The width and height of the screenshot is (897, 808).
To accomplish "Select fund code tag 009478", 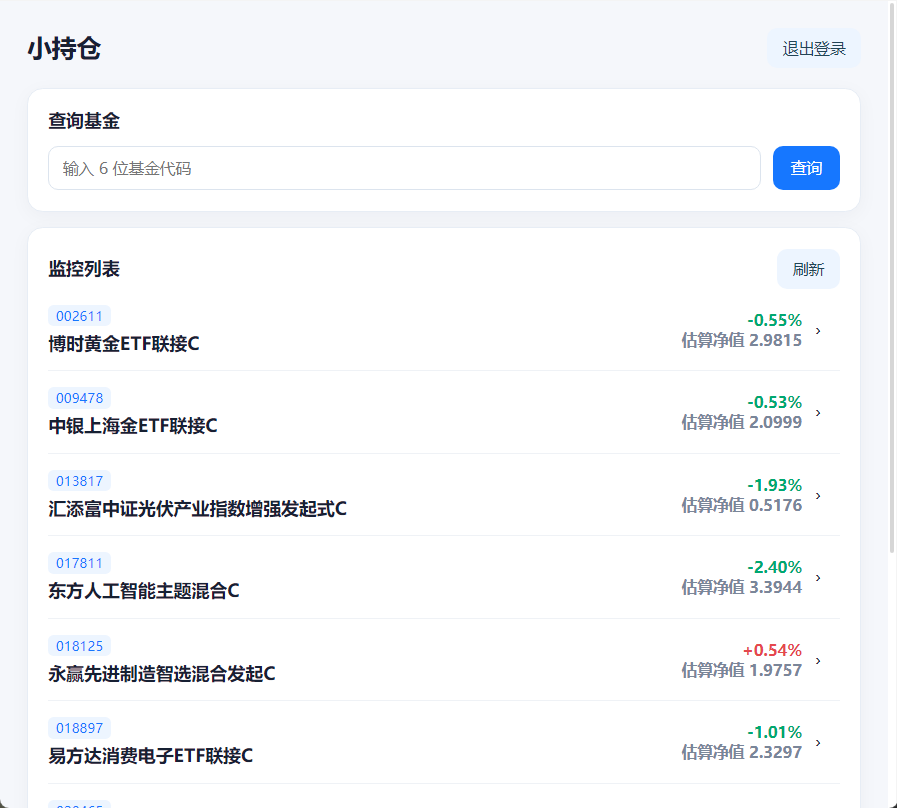I will (x=80, y=398).
